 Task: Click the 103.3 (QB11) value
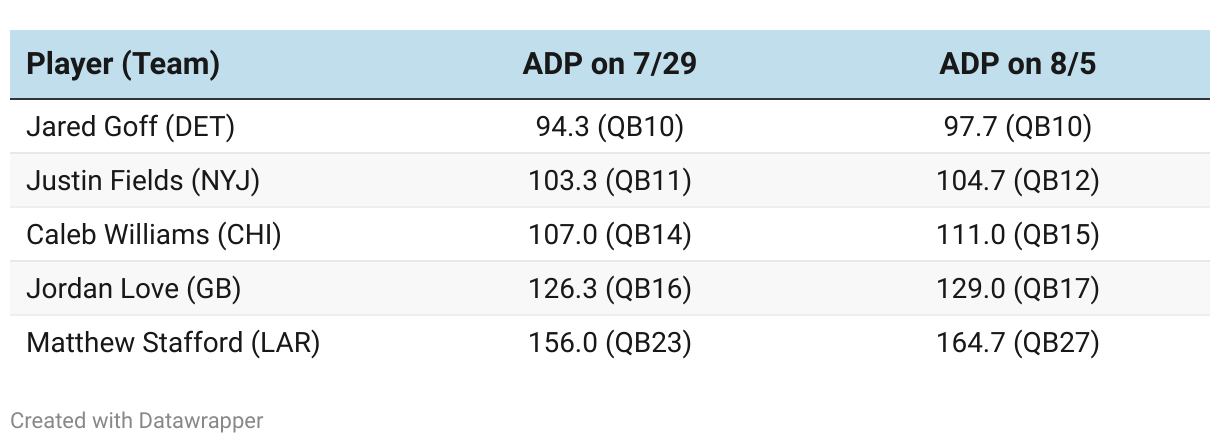609,181
